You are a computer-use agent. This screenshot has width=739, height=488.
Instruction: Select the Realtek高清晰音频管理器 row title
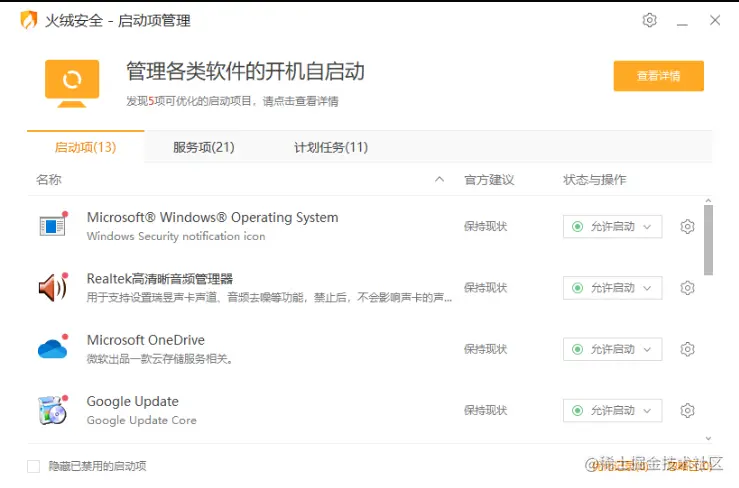coord(160,279)
